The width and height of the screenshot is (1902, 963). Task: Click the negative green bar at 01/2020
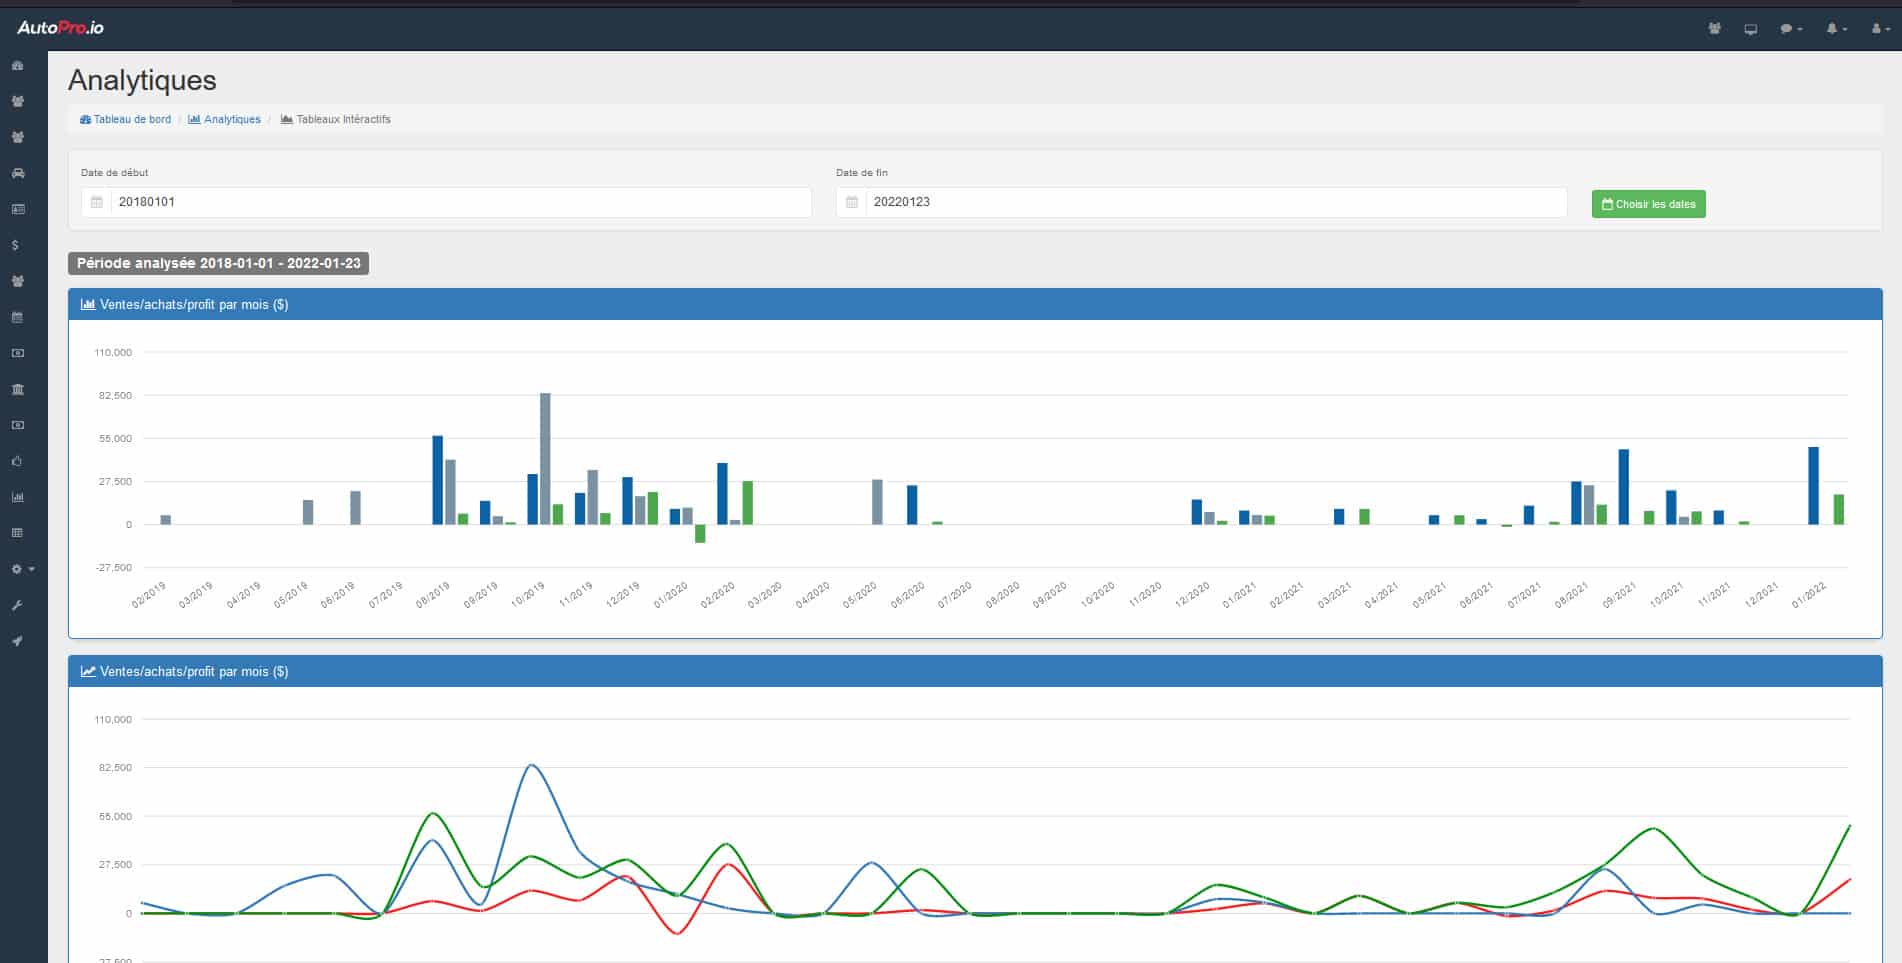tap(700, 533)
